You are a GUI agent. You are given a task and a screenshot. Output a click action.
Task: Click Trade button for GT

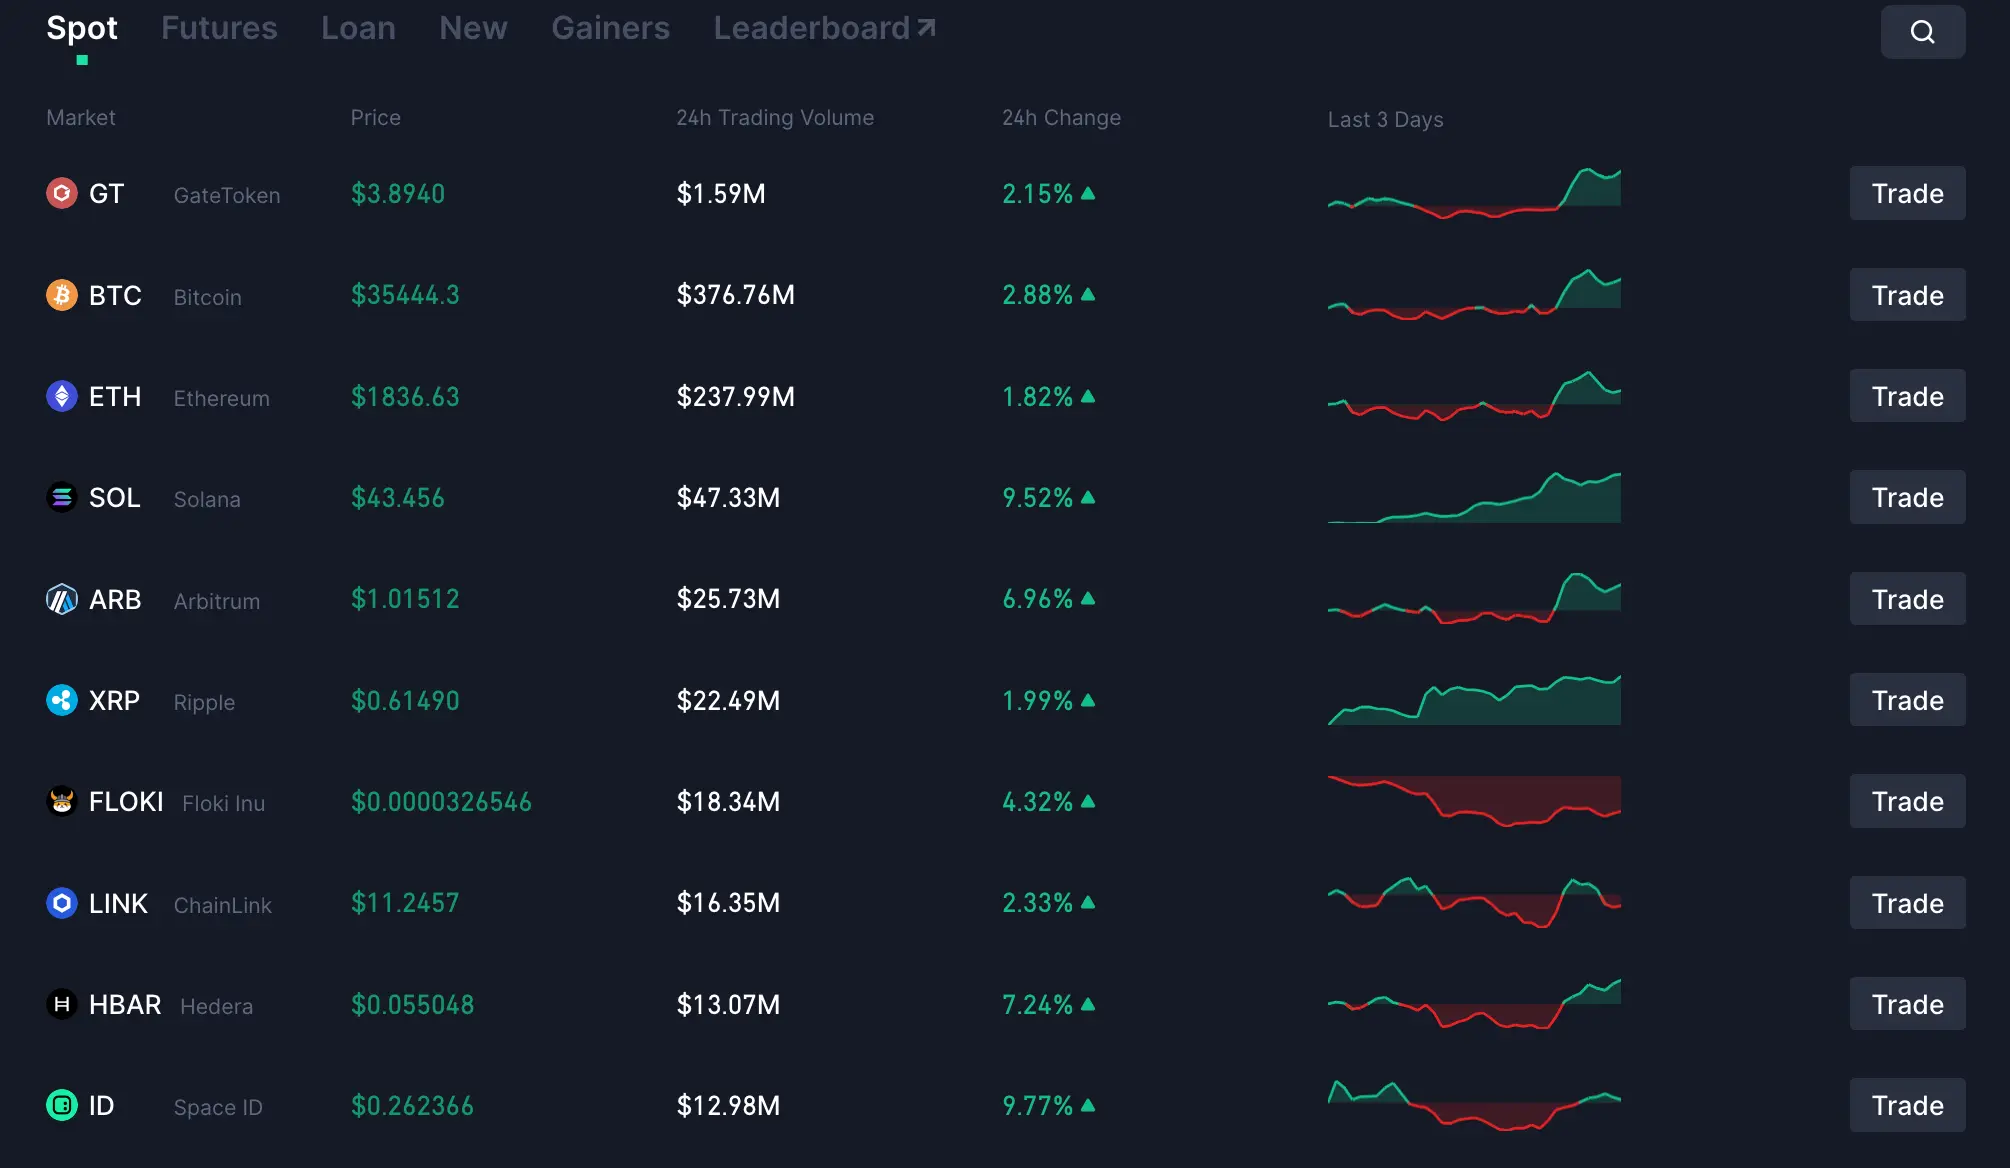click(1907, 193)
